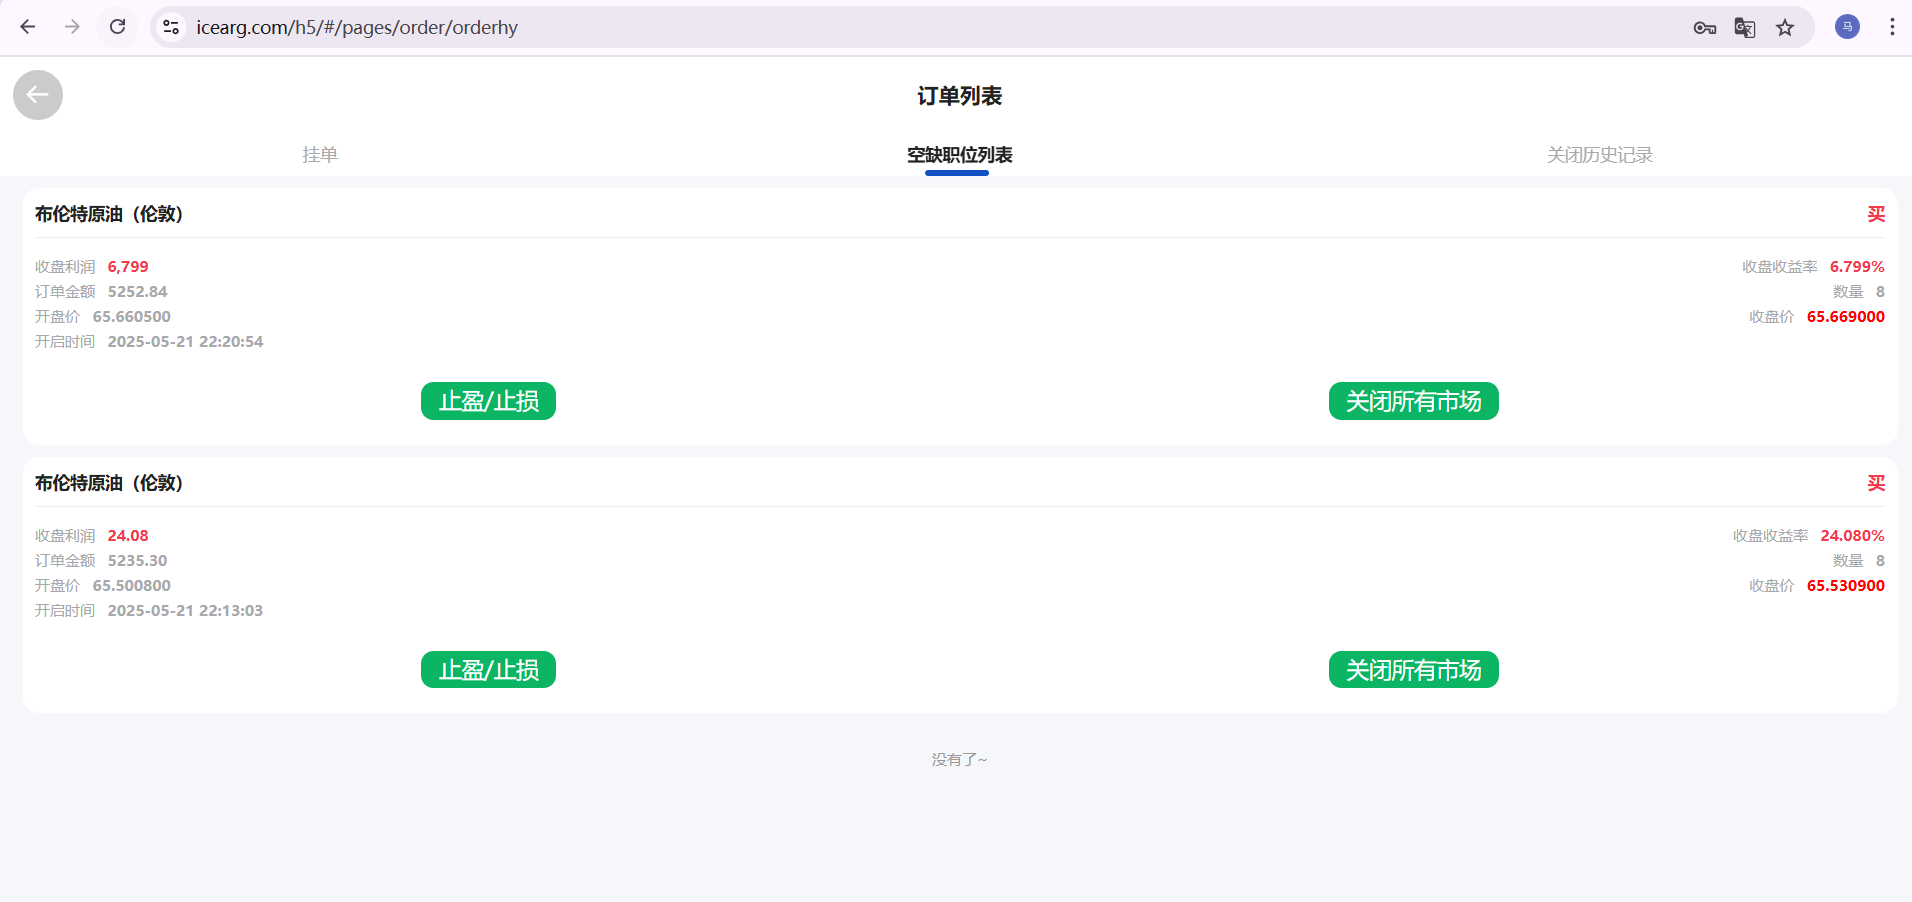
Task: Click 止盈/止损 on the first order
Action: [488, 401]
